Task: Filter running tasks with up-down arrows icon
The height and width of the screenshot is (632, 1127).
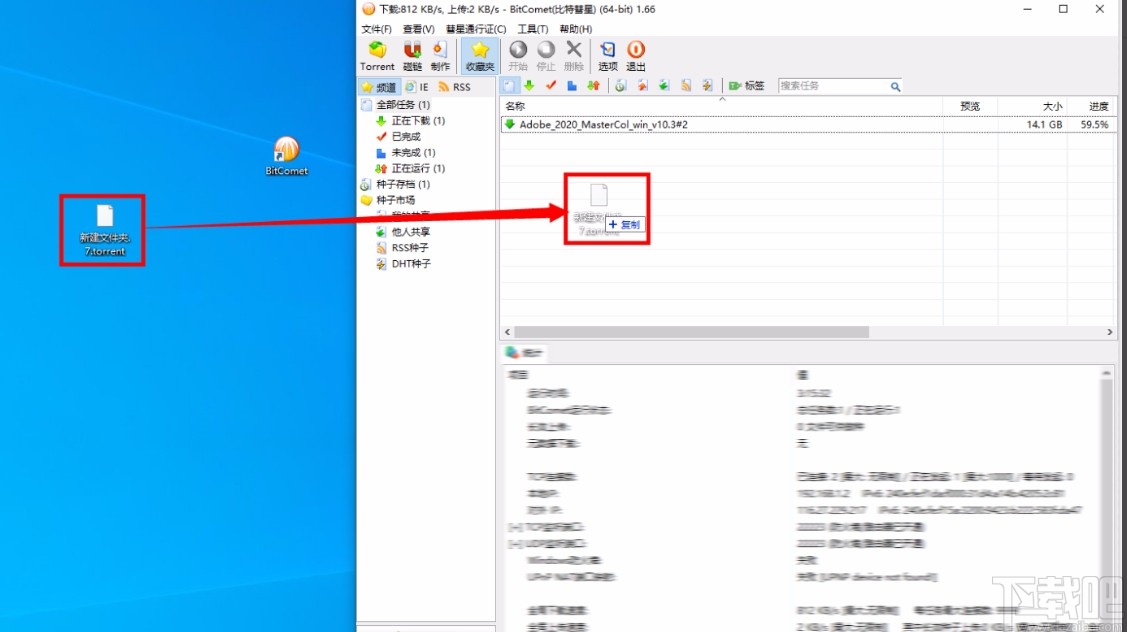Action: coord(594,86)
